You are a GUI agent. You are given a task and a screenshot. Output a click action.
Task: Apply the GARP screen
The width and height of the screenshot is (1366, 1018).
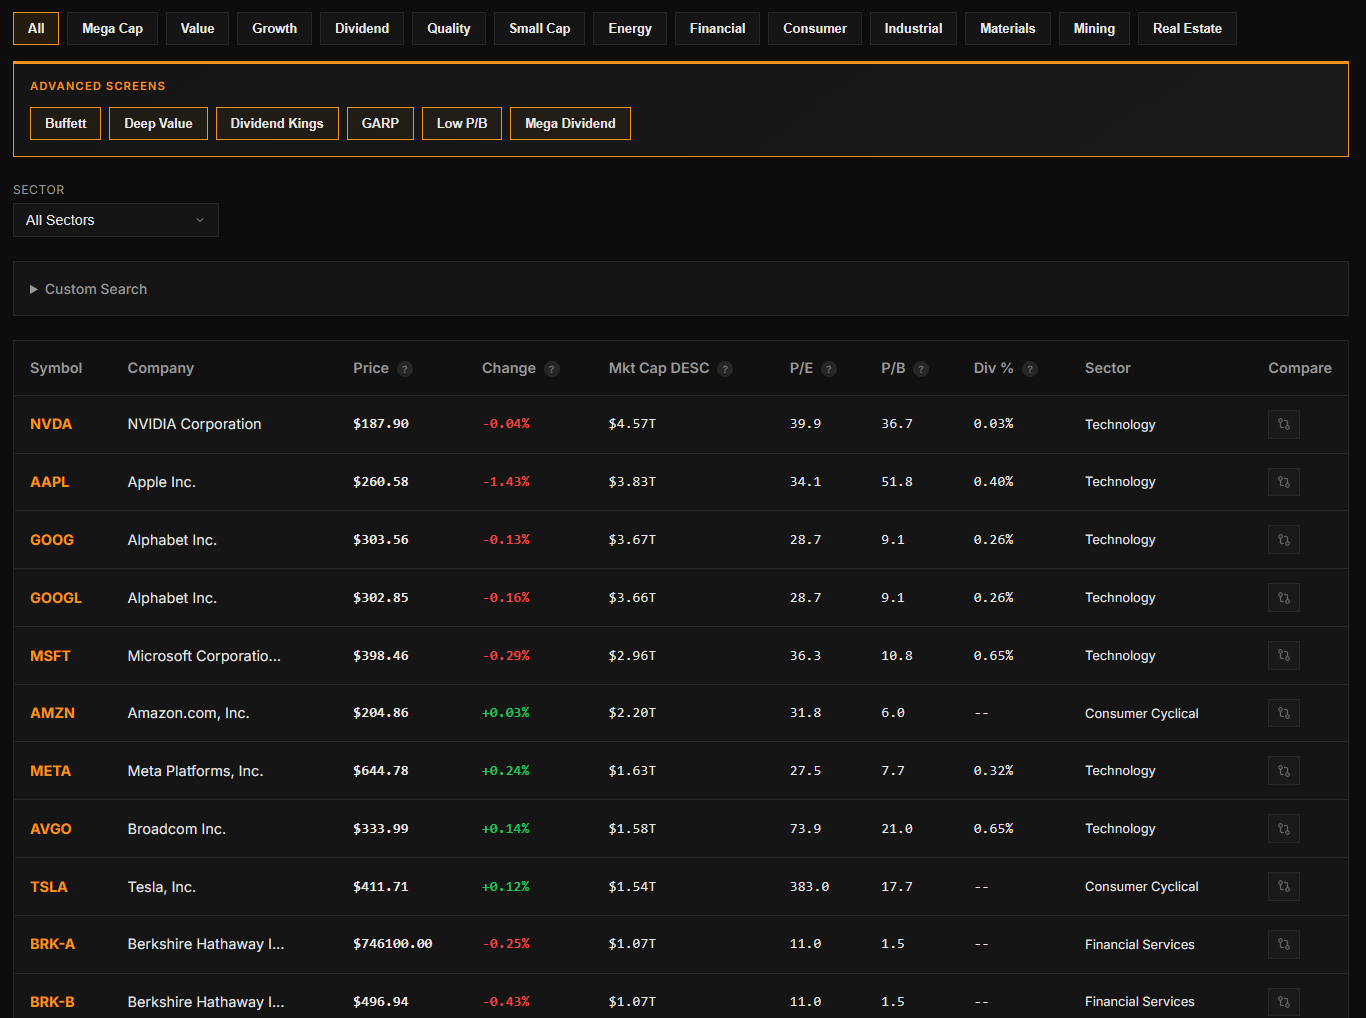tap(380, 123)
